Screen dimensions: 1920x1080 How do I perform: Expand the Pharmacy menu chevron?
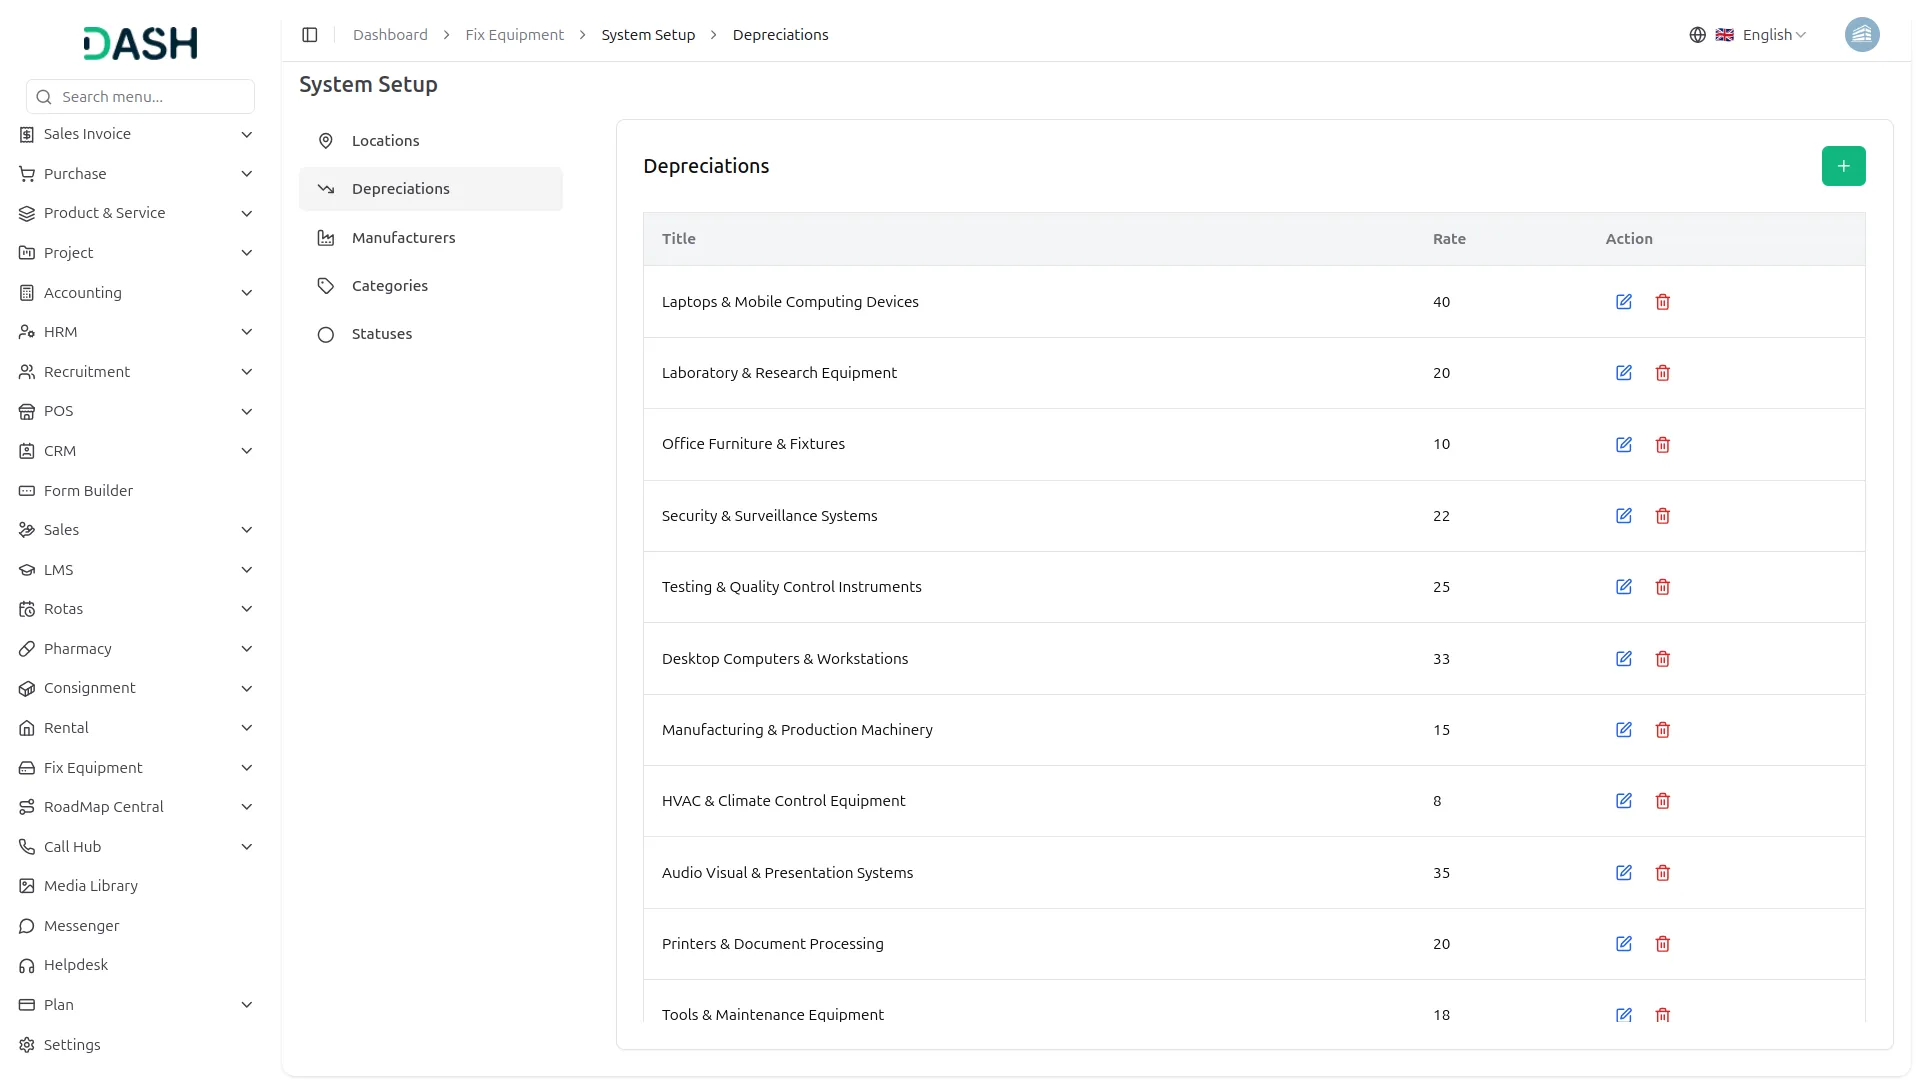pos(246,649)
